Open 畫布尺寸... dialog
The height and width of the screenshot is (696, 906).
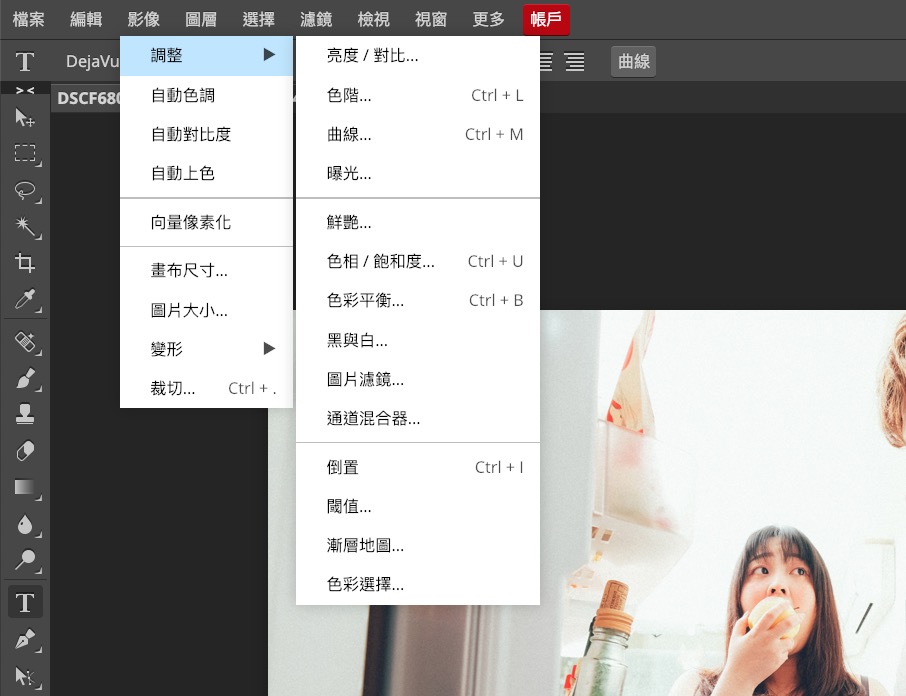coord(206,270)
